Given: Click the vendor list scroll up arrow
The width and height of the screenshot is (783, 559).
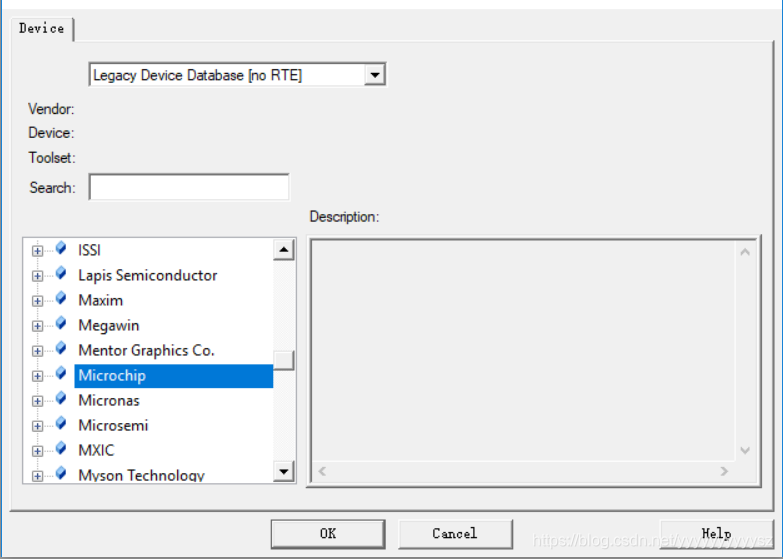Looking at the screenshot, I should [x=284, y=249].
